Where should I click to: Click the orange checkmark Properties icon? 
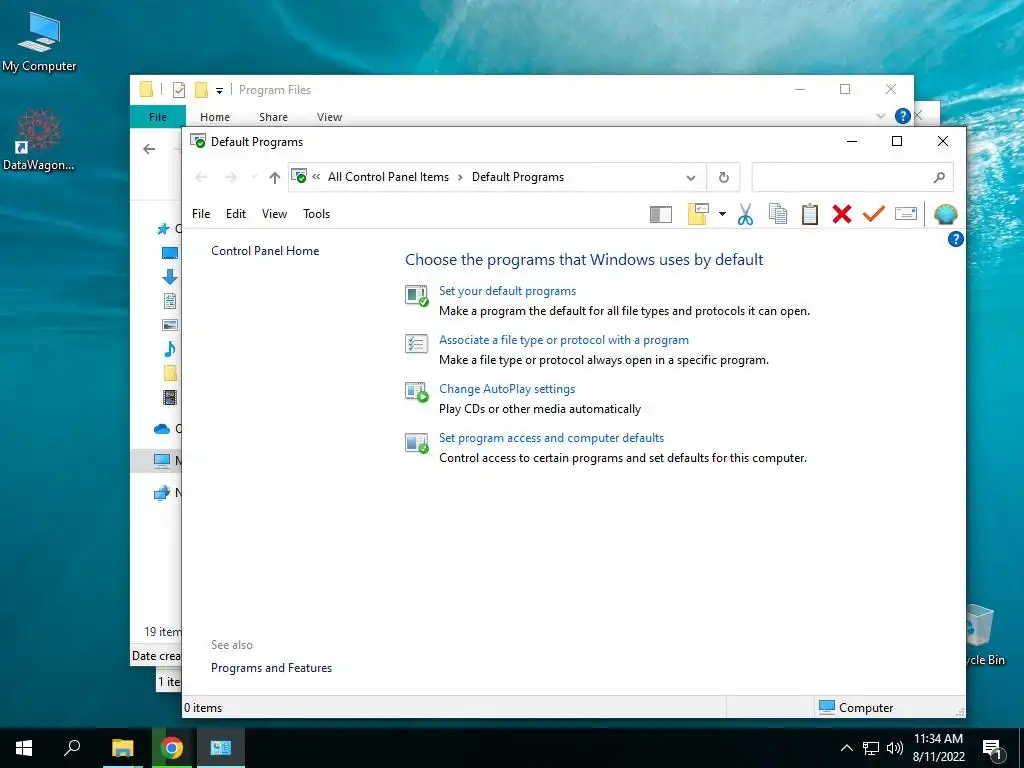[x=874, y=214]
